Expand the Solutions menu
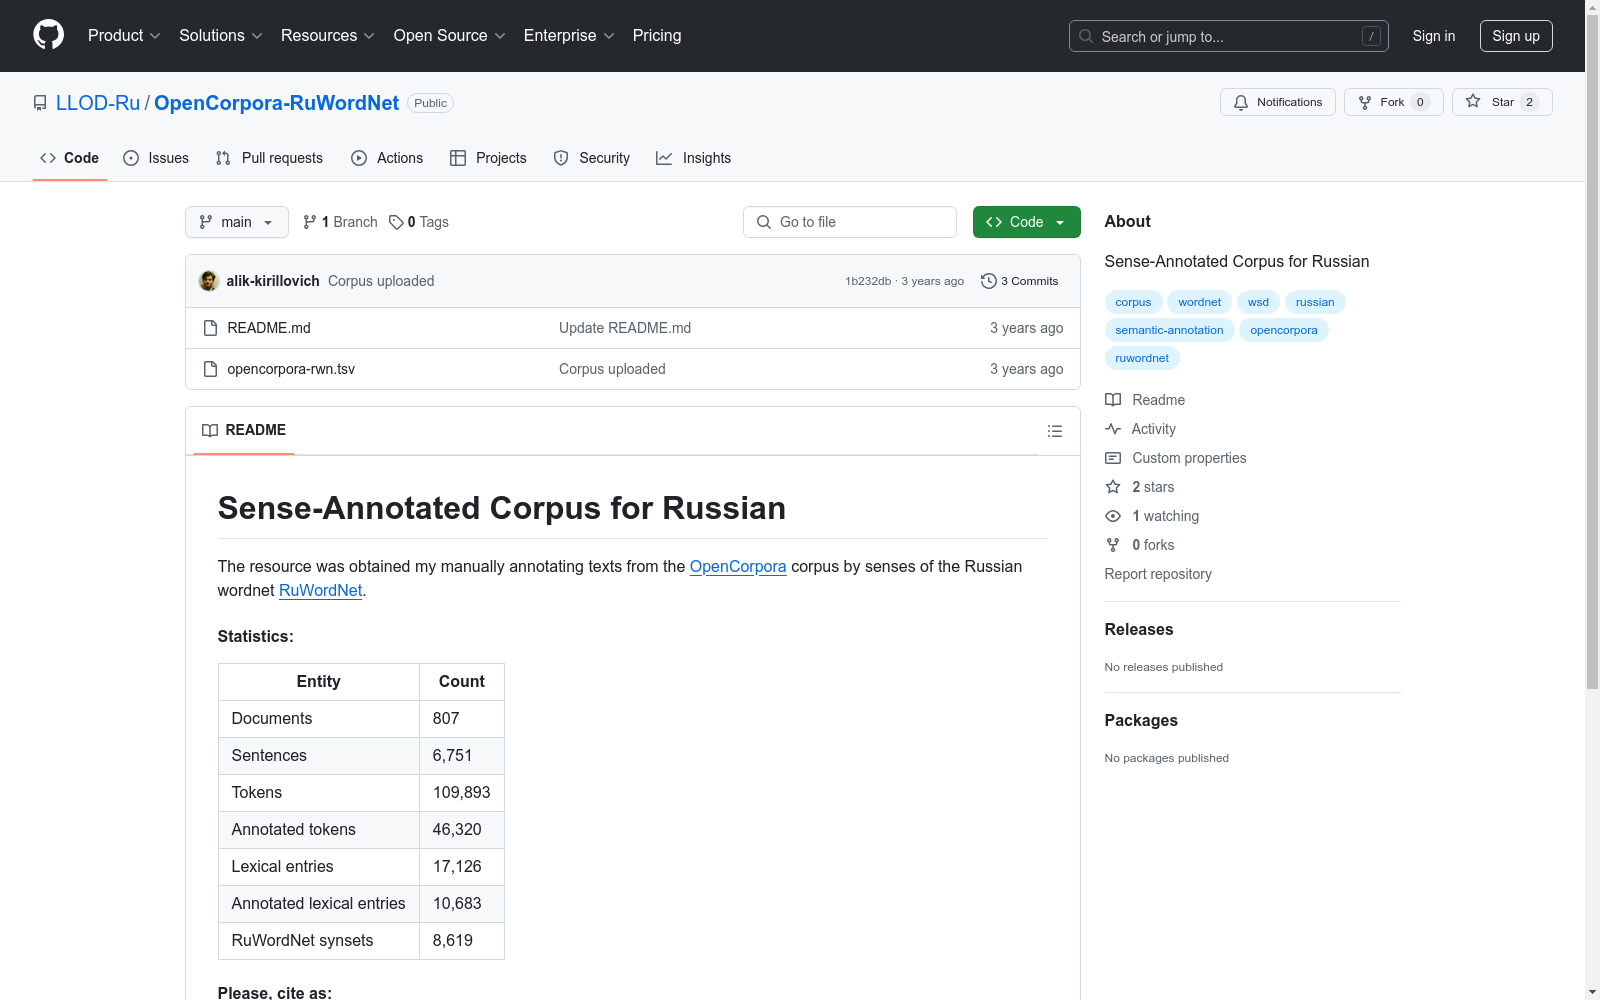The image size is (1600, 1000). 221,36
